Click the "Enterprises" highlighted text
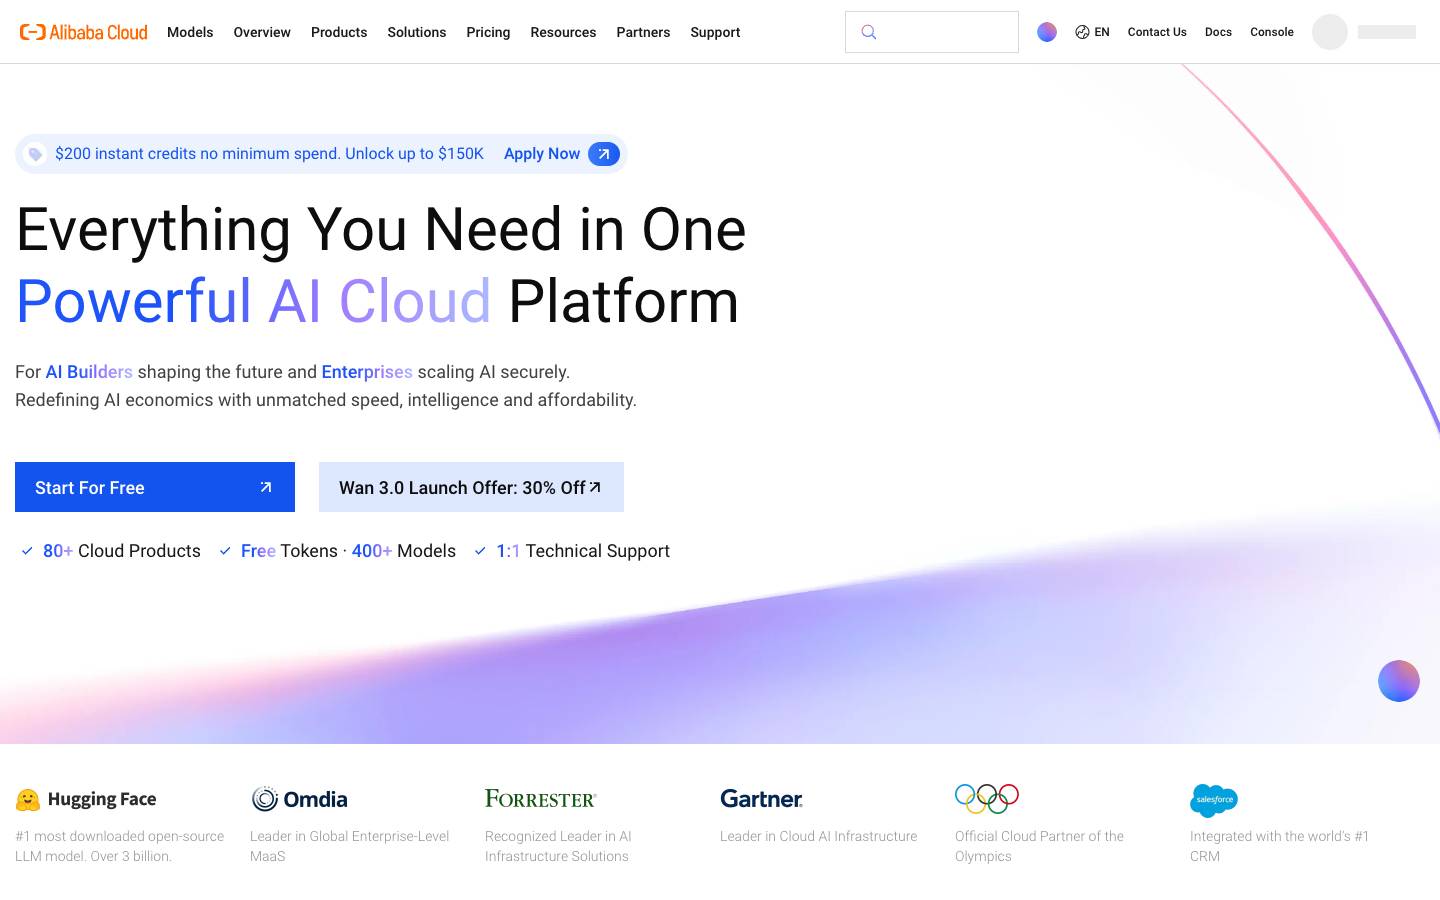1440x900 pixels. point(367,372)
